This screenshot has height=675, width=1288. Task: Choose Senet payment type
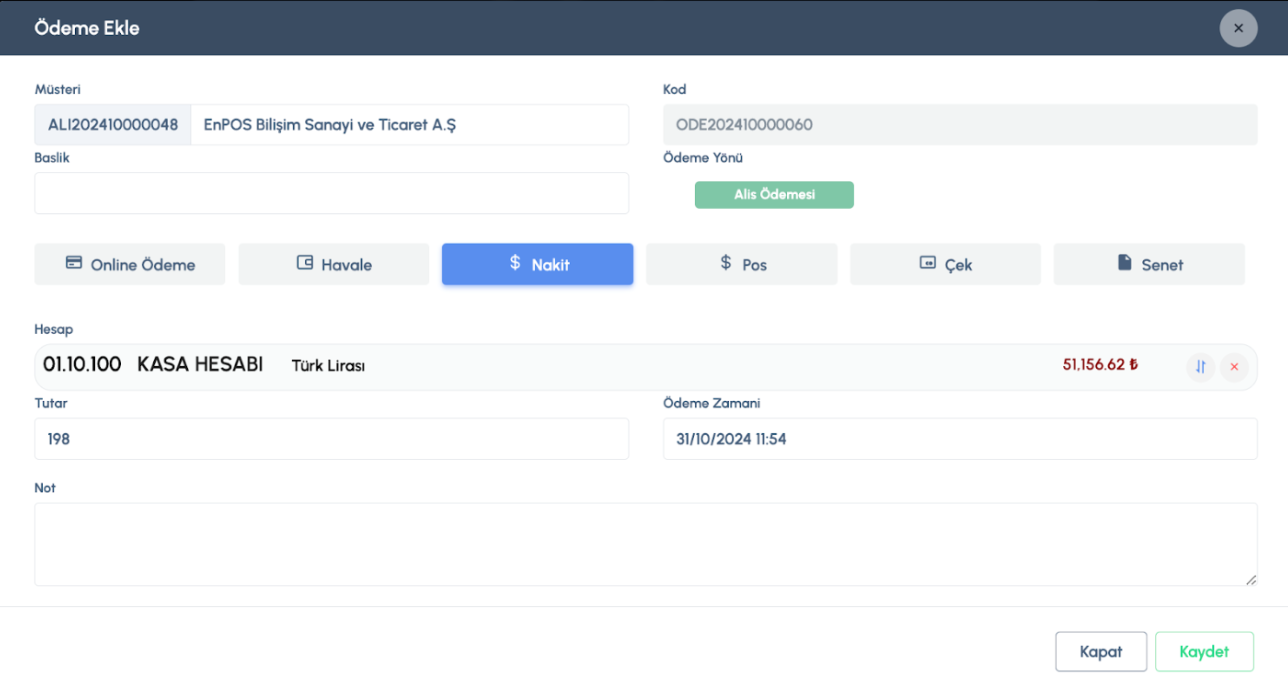(1149, 265)
